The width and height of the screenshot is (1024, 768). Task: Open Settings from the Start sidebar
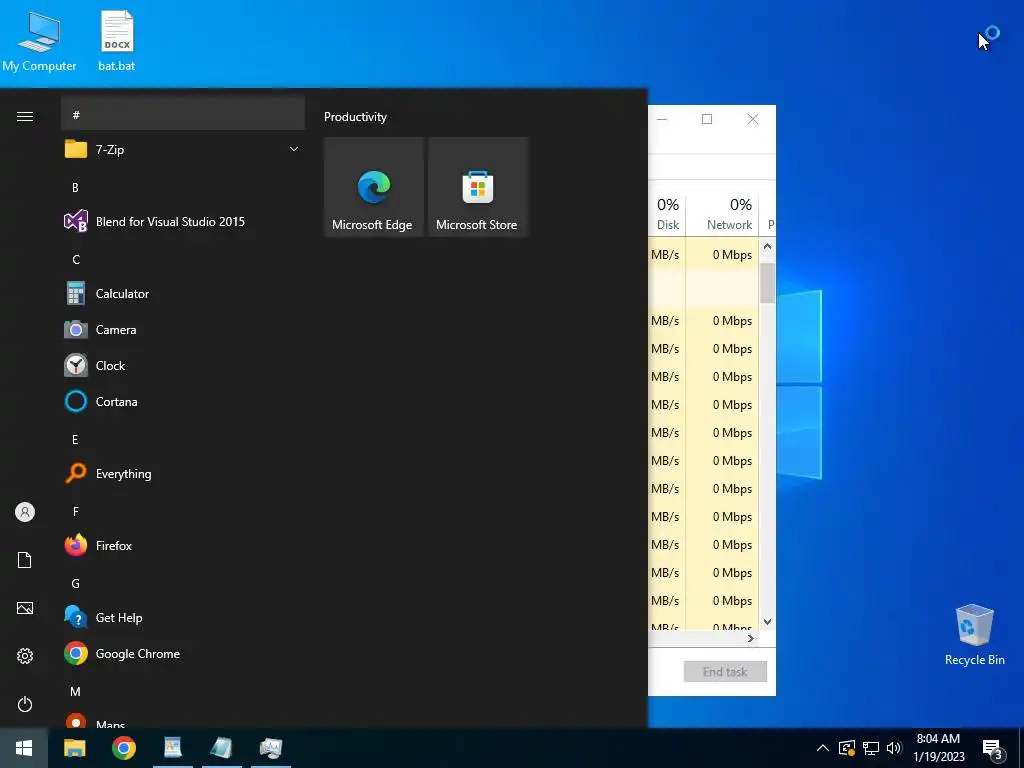tap(25, 656)
